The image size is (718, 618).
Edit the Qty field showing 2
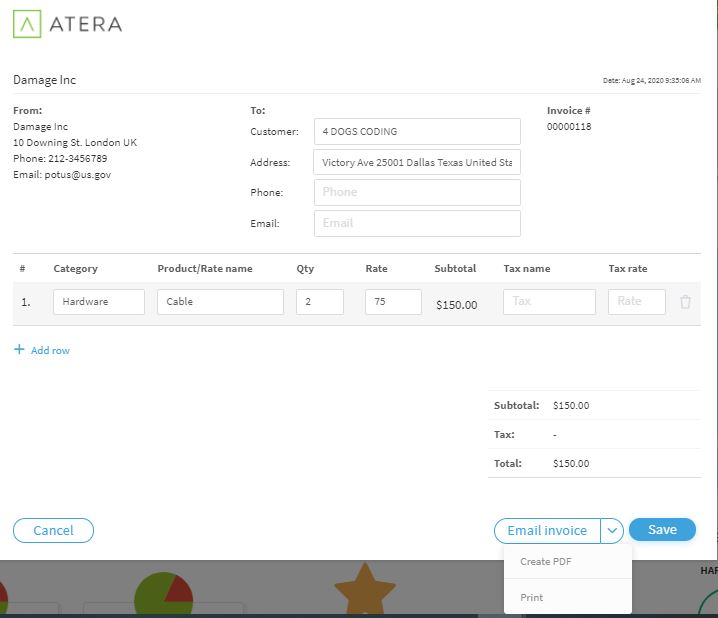click(x=320, y=302)
